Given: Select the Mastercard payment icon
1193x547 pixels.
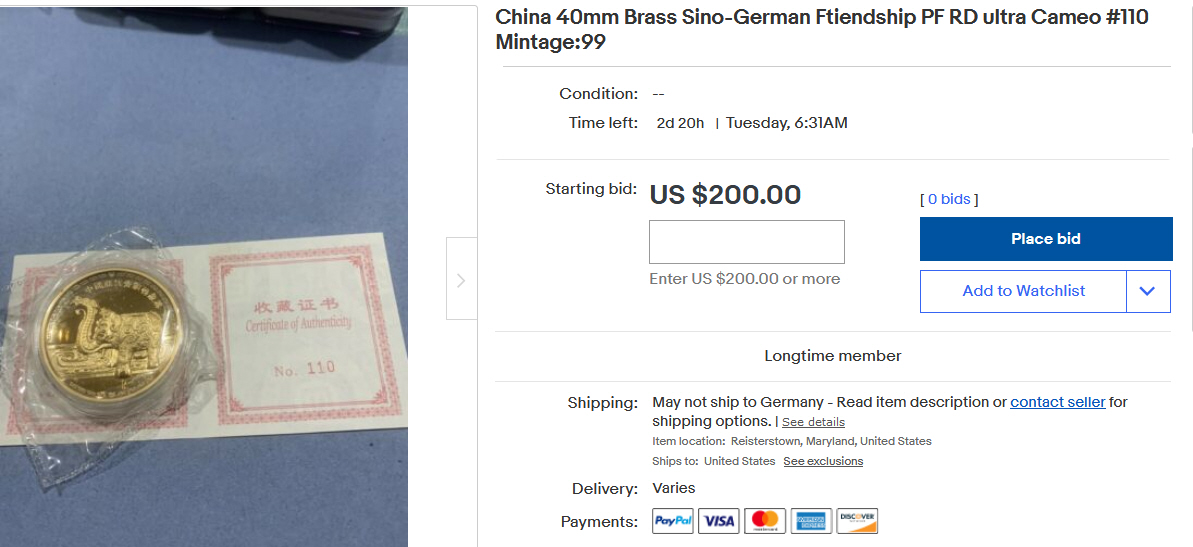Looking at the screenshot, I should [764, 521].
